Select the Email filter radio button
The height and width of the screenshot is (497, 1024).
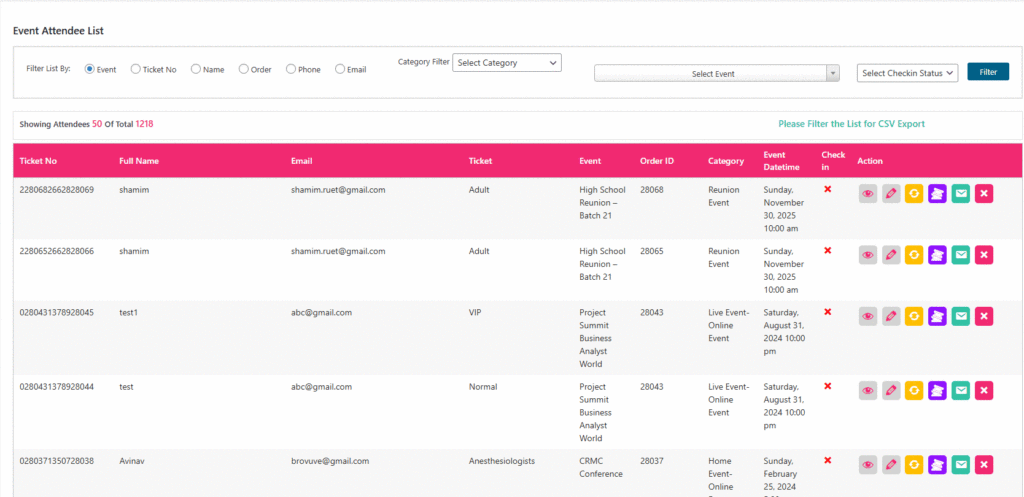340,69
